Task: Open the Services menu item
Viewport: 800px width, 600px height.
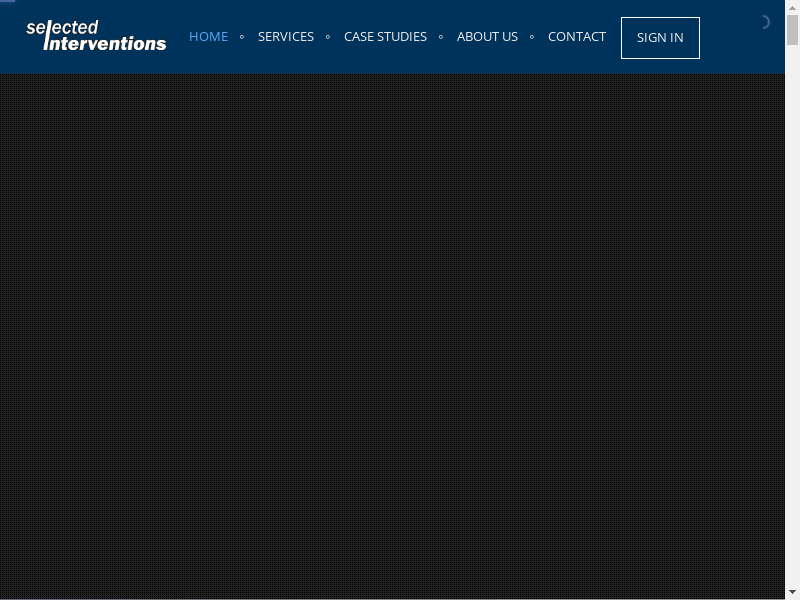Action: pos(285,37)
